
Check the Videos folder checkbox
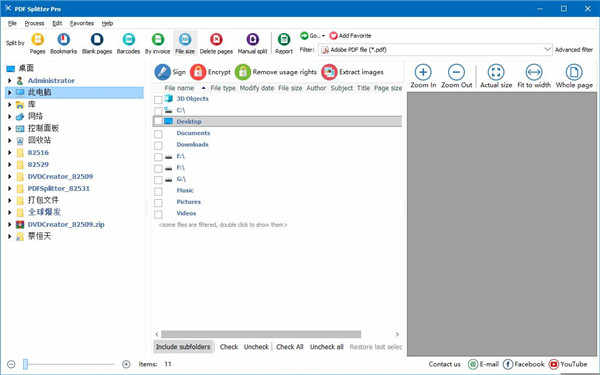pos(158,214)
